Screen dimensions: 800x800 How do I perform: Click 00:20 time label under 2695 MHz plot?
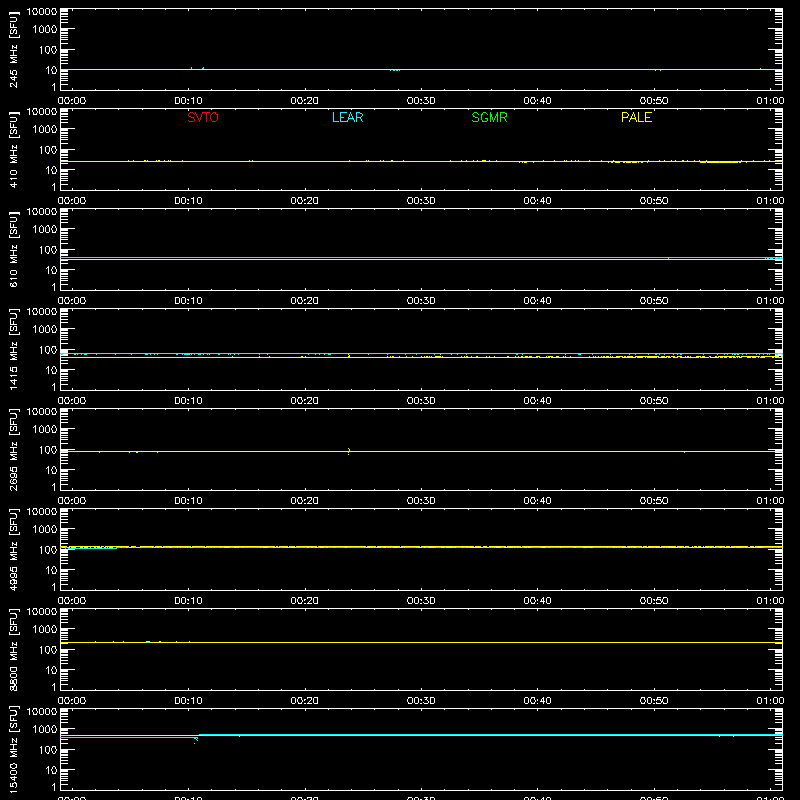click(305, 501)
